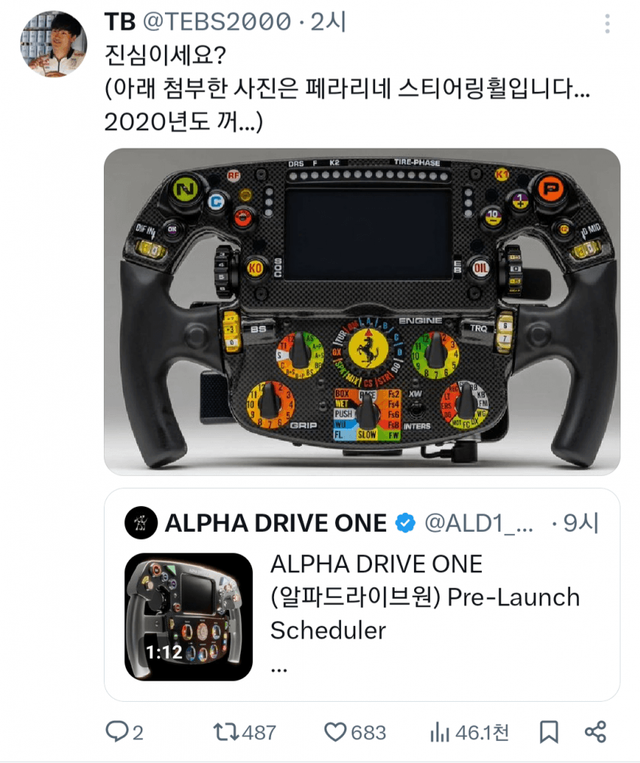Image resolution: width=640 pixels, height=763 pixels.
Task: Click the 9시 timestamp in quoted tweet
Action: [x=581, y=523]
